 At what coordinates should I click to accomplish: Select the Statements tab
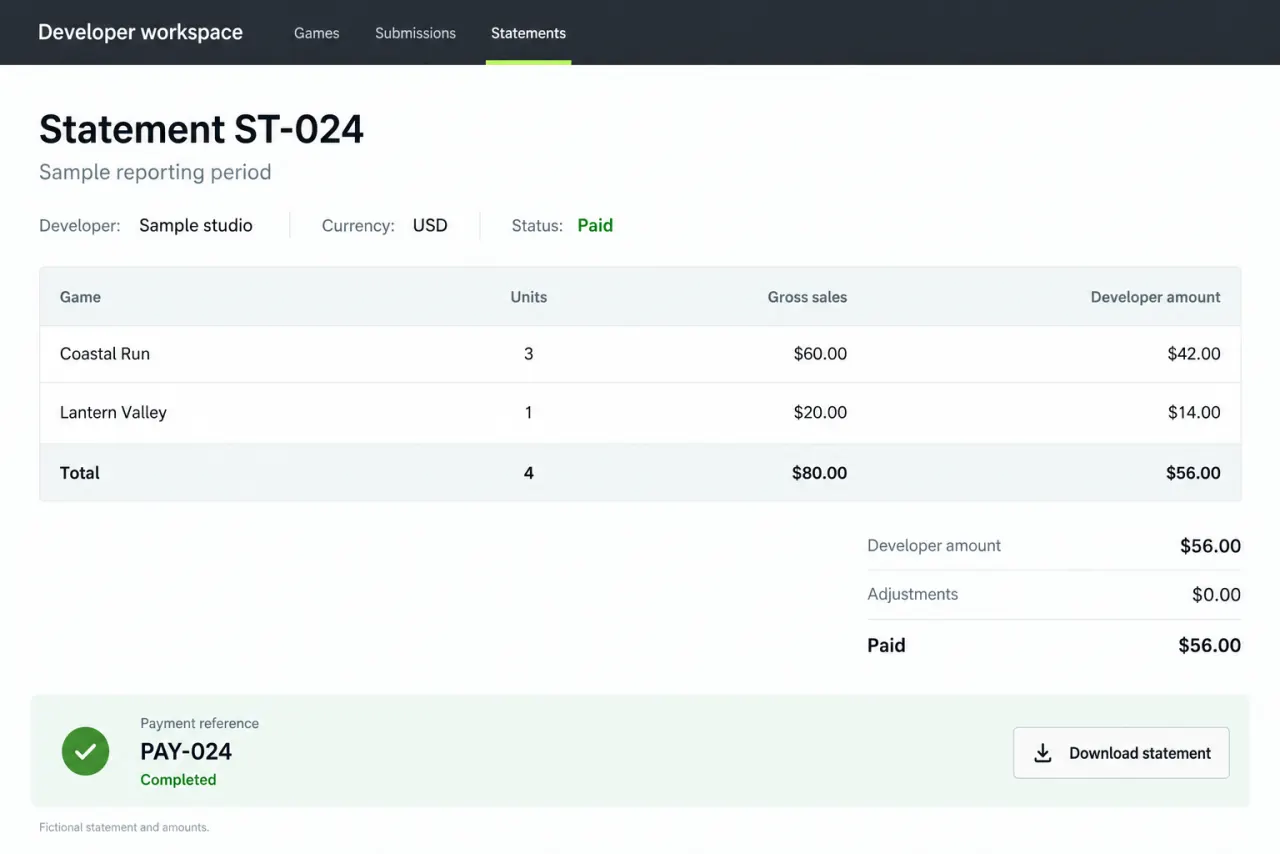click(528, 33)
